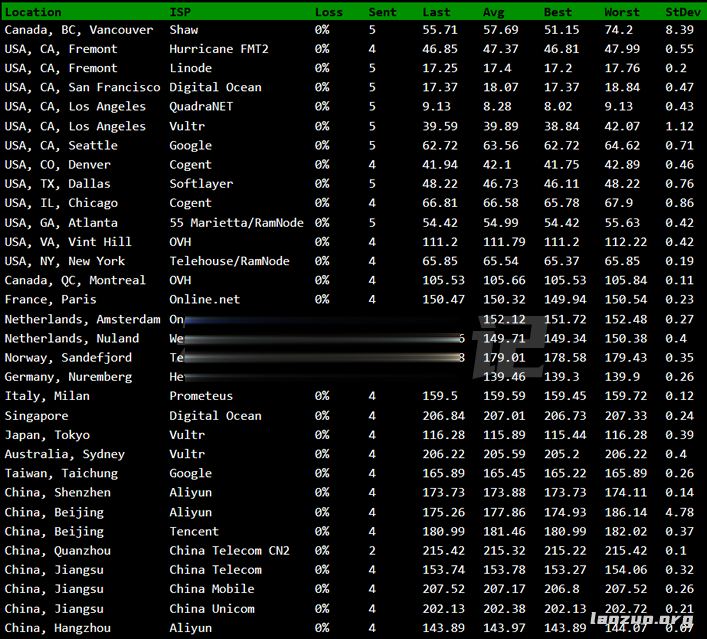Viewport: 707px width, 639px height.
Task: Select Canada, QC, Montreal location
Action: tap(75, 280)
